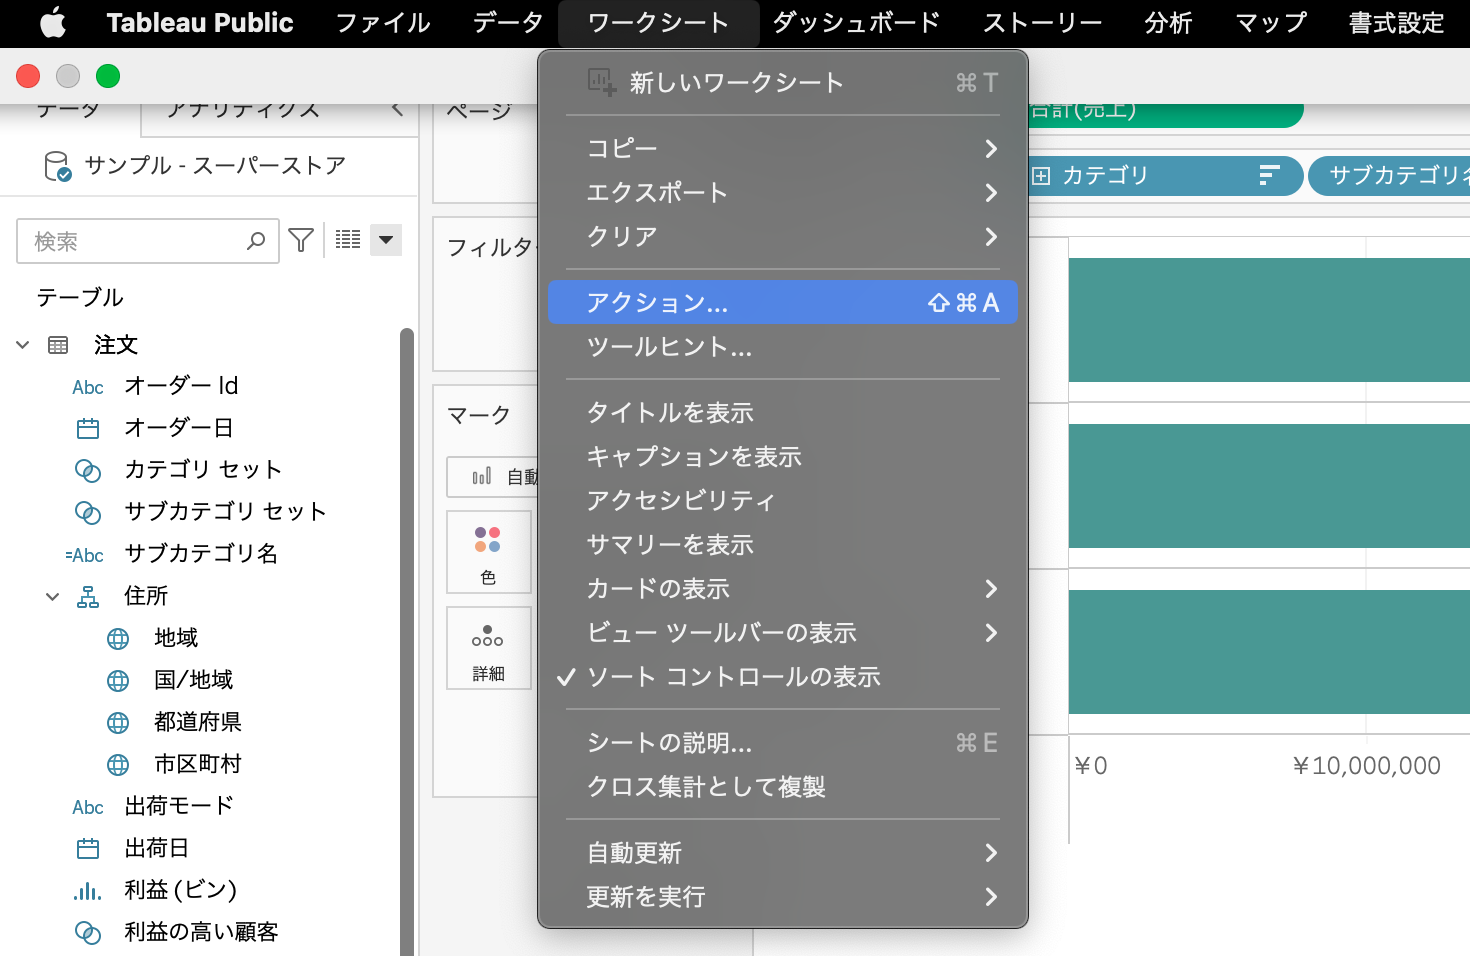Image resolution: width=1470 pixels, height=956 pixels.
Task: Choose 新しいワークシート from the menu
Action: pos(783,82)
